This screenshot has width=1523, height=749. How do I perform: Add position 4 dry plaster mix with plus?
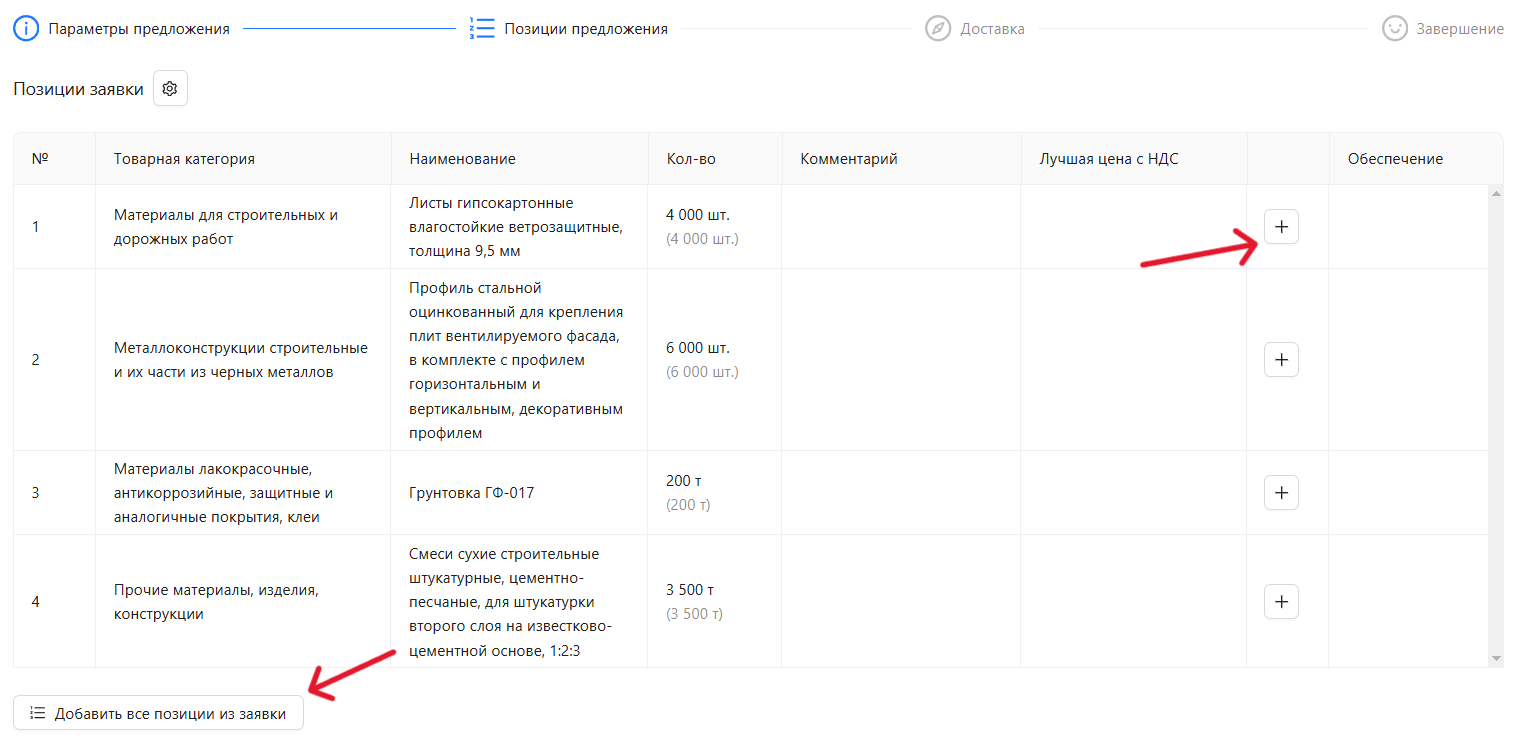[1281, 602]
